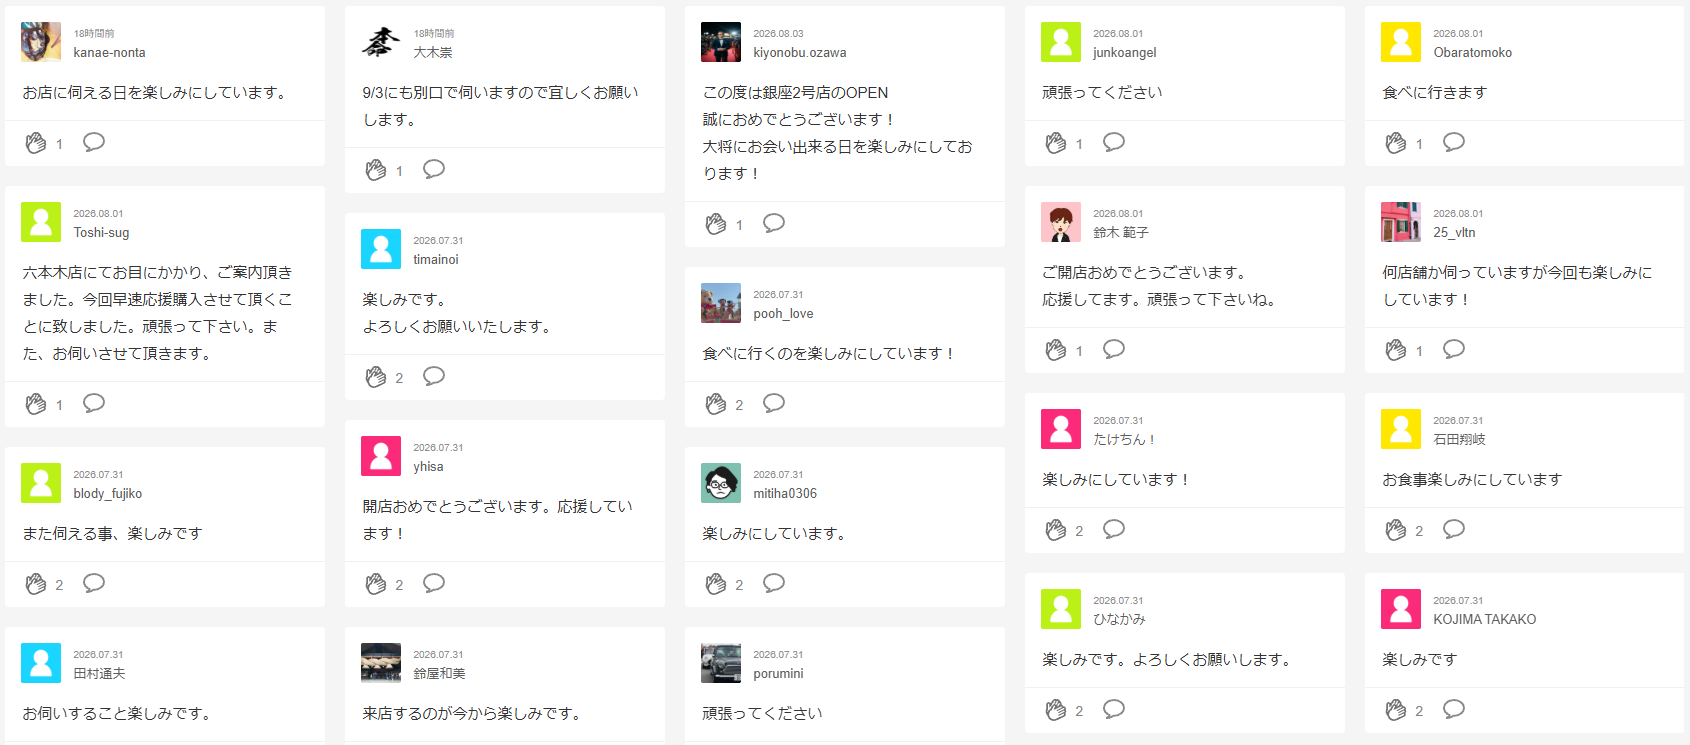Clap for mitiha0306's comment
The width and height of the screenshot is (1690, 745).
pyautogui.click(x=716, y=584)
